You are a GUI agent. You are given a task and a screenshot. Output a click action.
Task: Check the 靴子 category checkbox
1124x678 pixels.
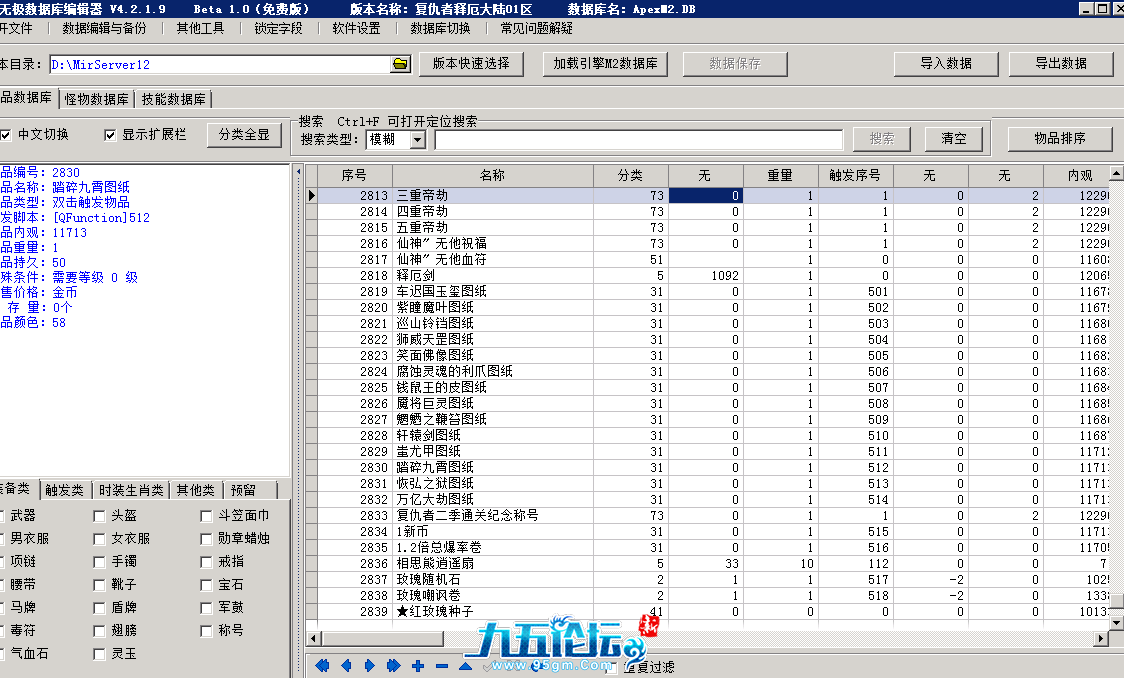pos(99,585)
